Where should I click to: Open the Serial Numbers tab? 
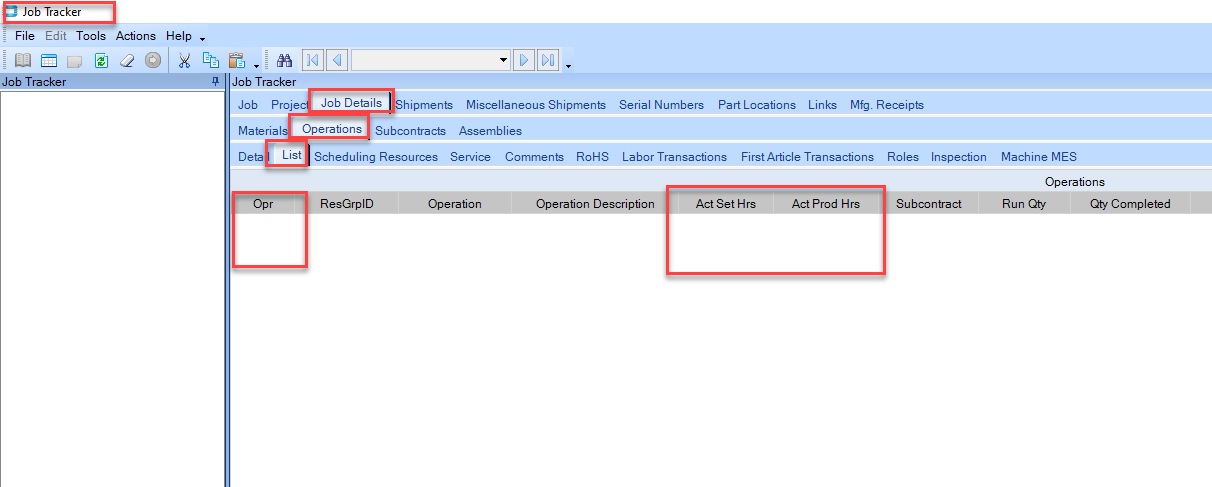coord(661,105)
